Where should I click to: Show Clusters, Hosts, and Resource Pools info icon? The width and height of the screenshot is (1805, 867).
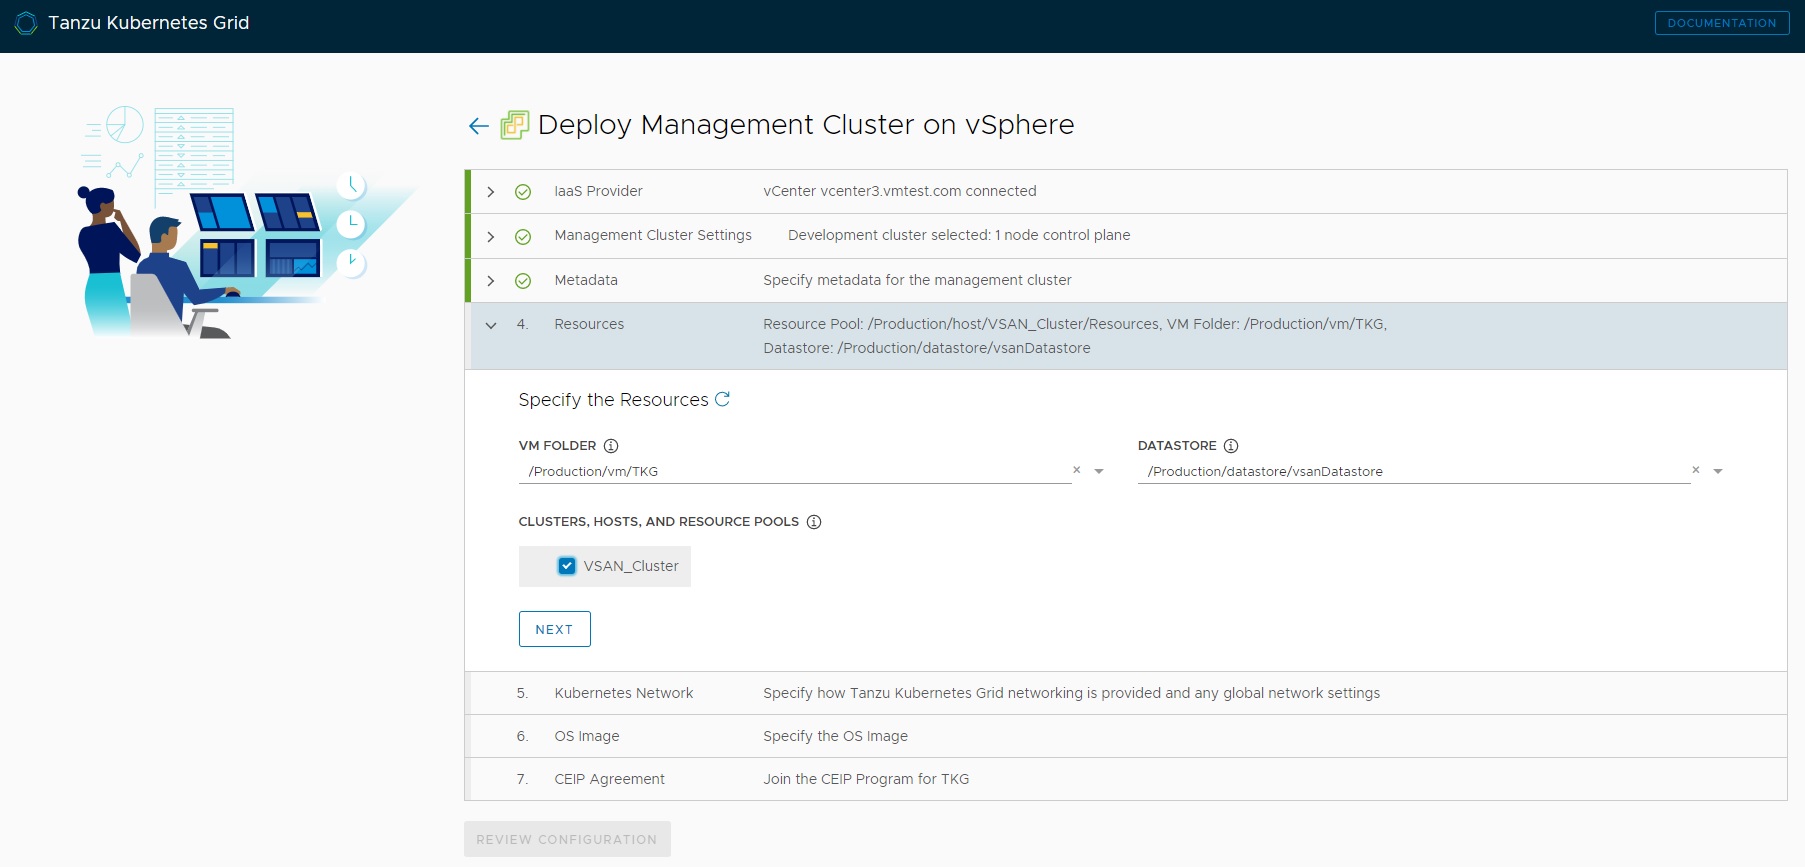[x=814, y=522]
